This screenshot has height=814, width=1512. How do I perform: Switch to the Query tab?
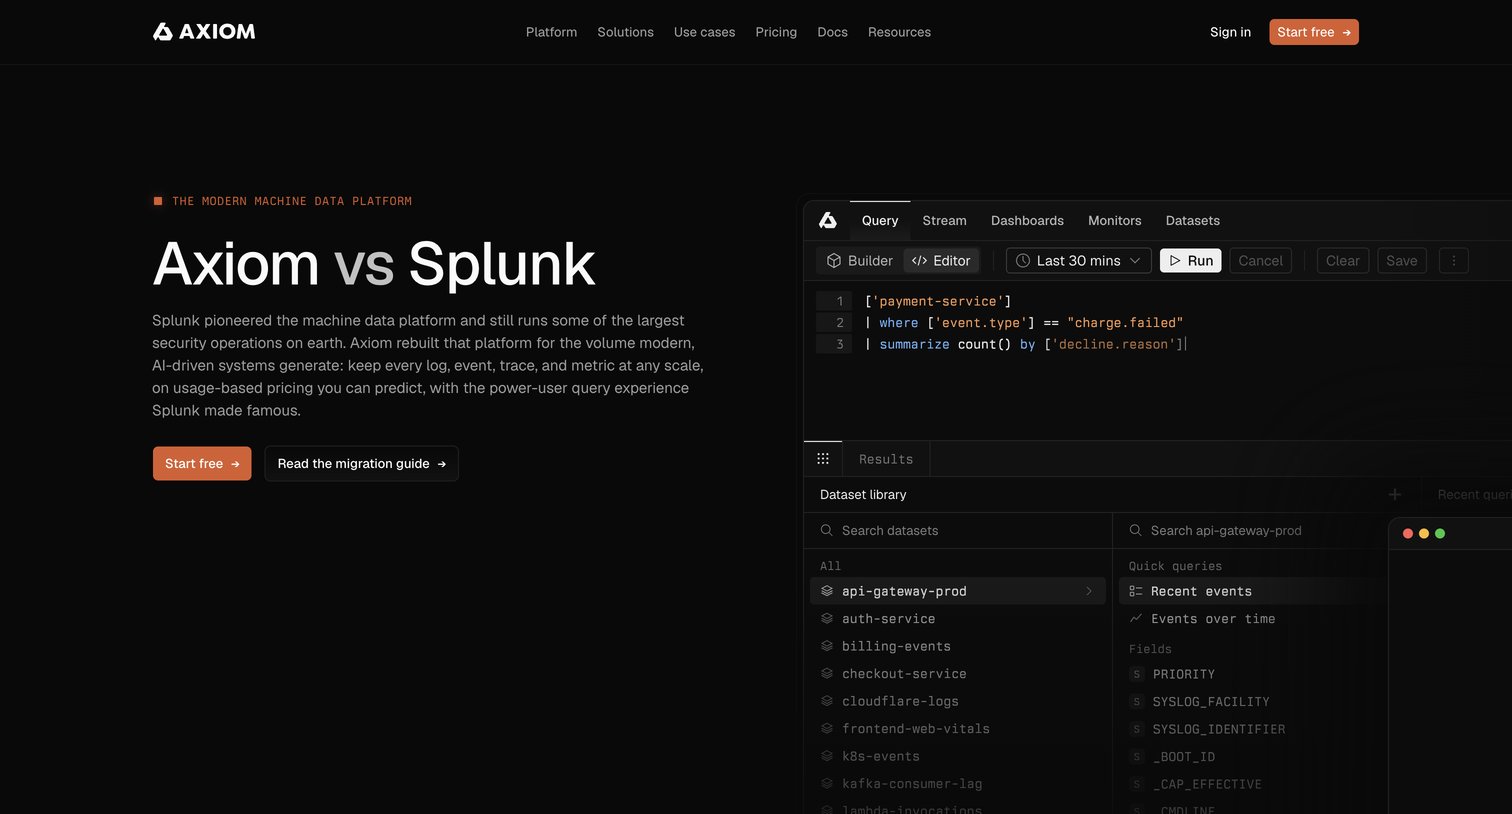tap(880, 220)
